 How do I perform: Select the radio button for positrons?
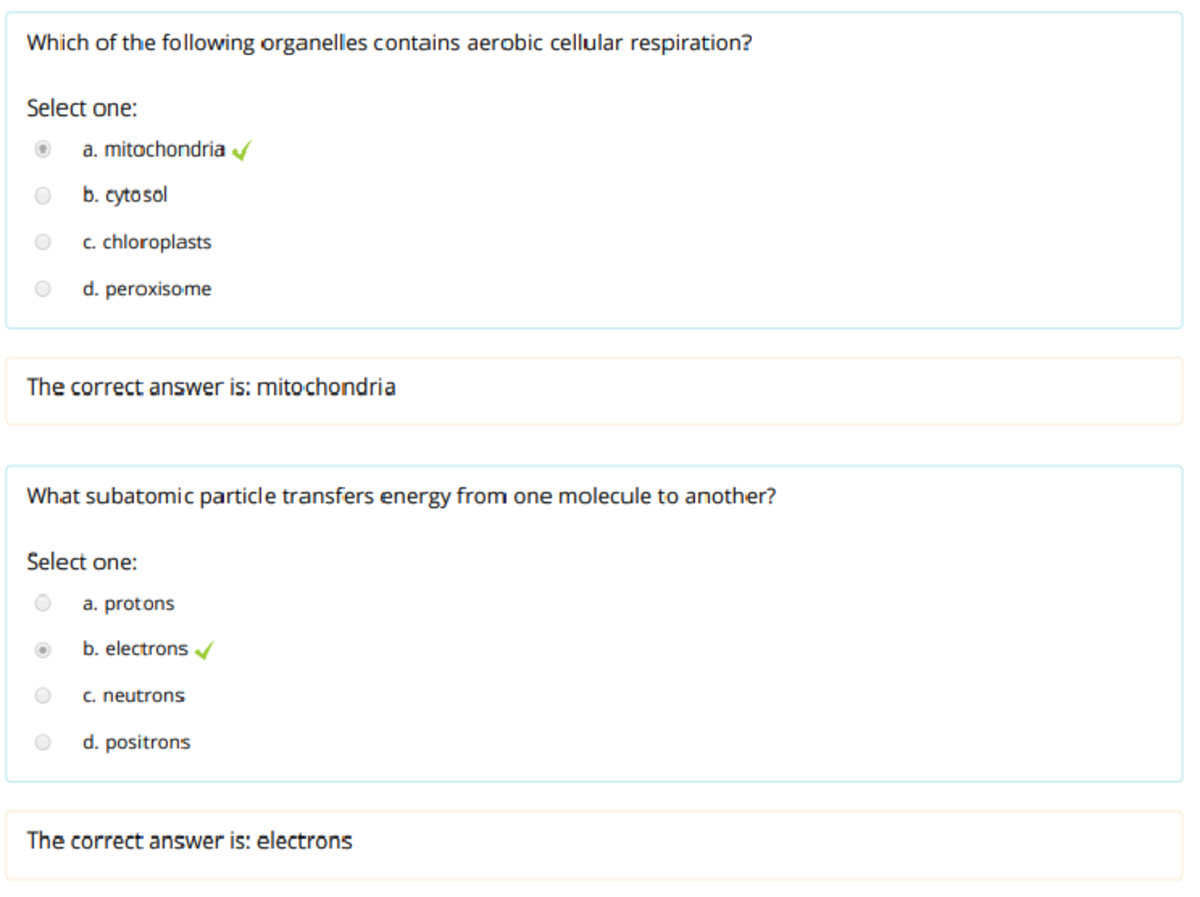click(42, 741)
